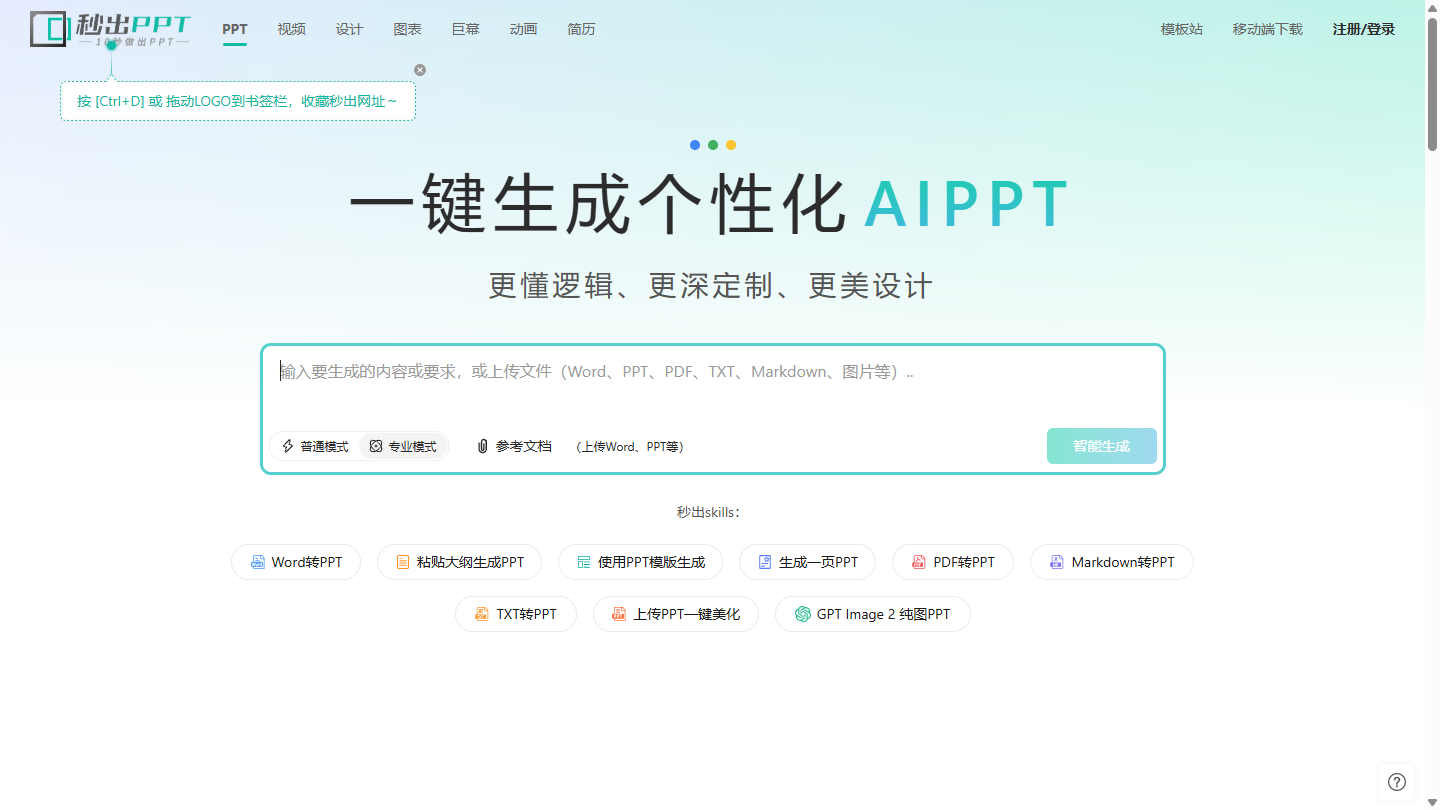Click the PDF转PPT file icon
The image size is (1440, 810).
[919, 562]
